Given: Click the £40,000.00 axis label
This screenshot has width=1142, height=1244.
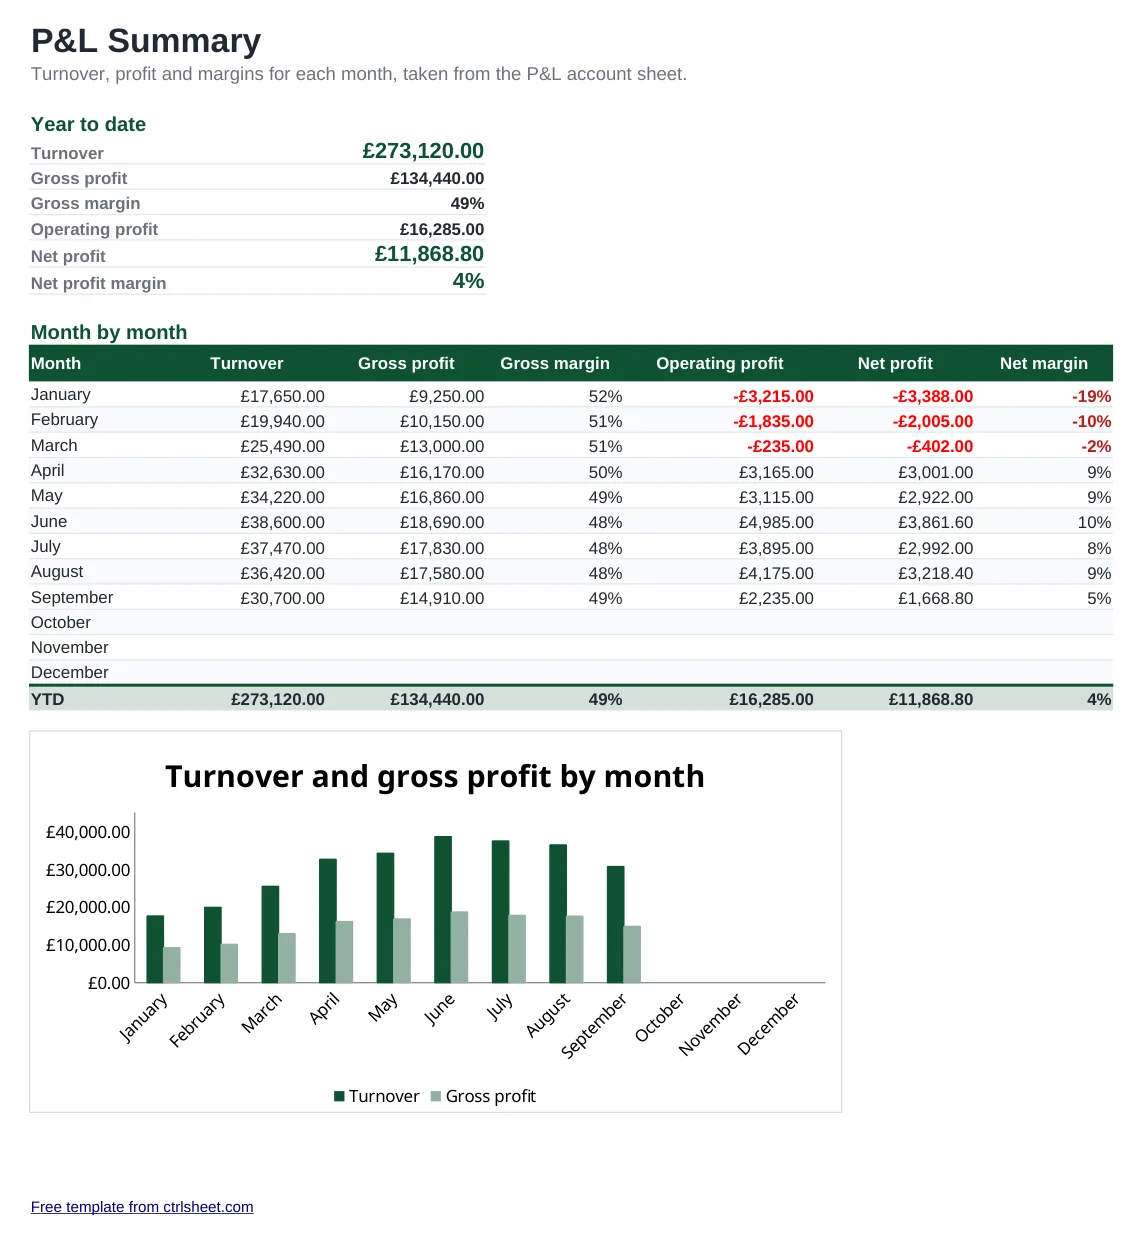Looking at the screenshot, I should click(x=88, y=832).
